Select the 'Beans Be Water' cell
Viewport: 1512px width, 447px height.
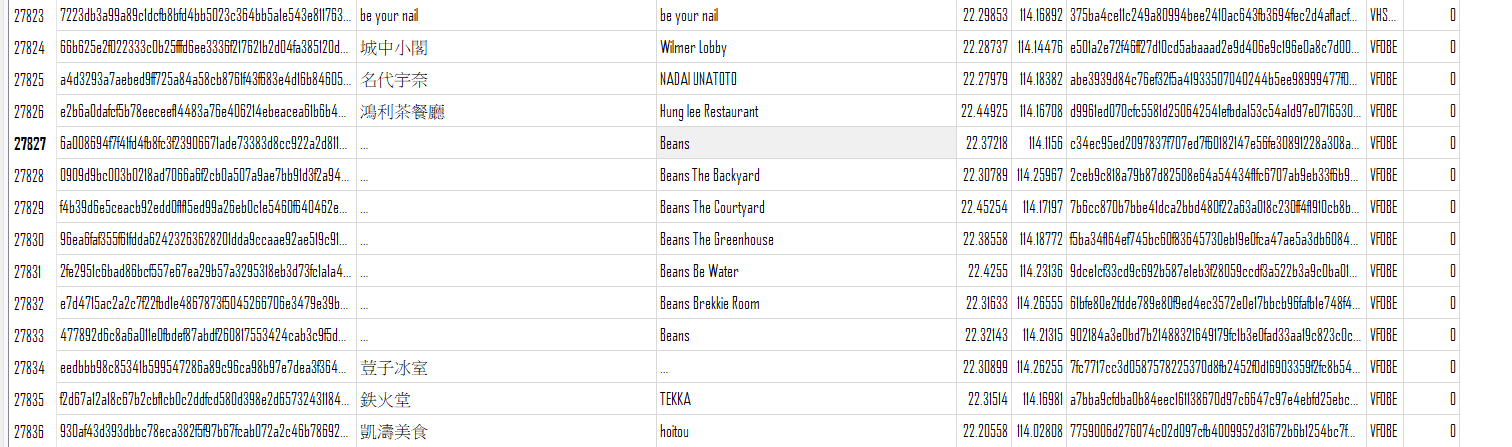point(805,272)
